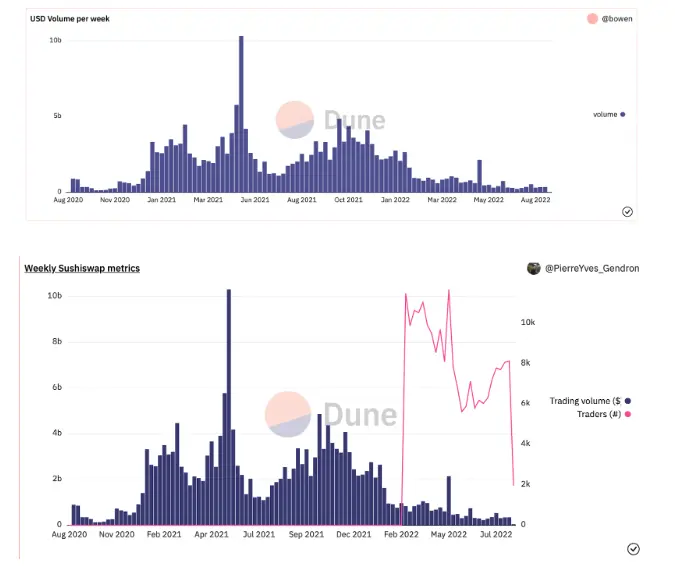Click the @PierreYves_Gendron avatar picture

(533, 268)
